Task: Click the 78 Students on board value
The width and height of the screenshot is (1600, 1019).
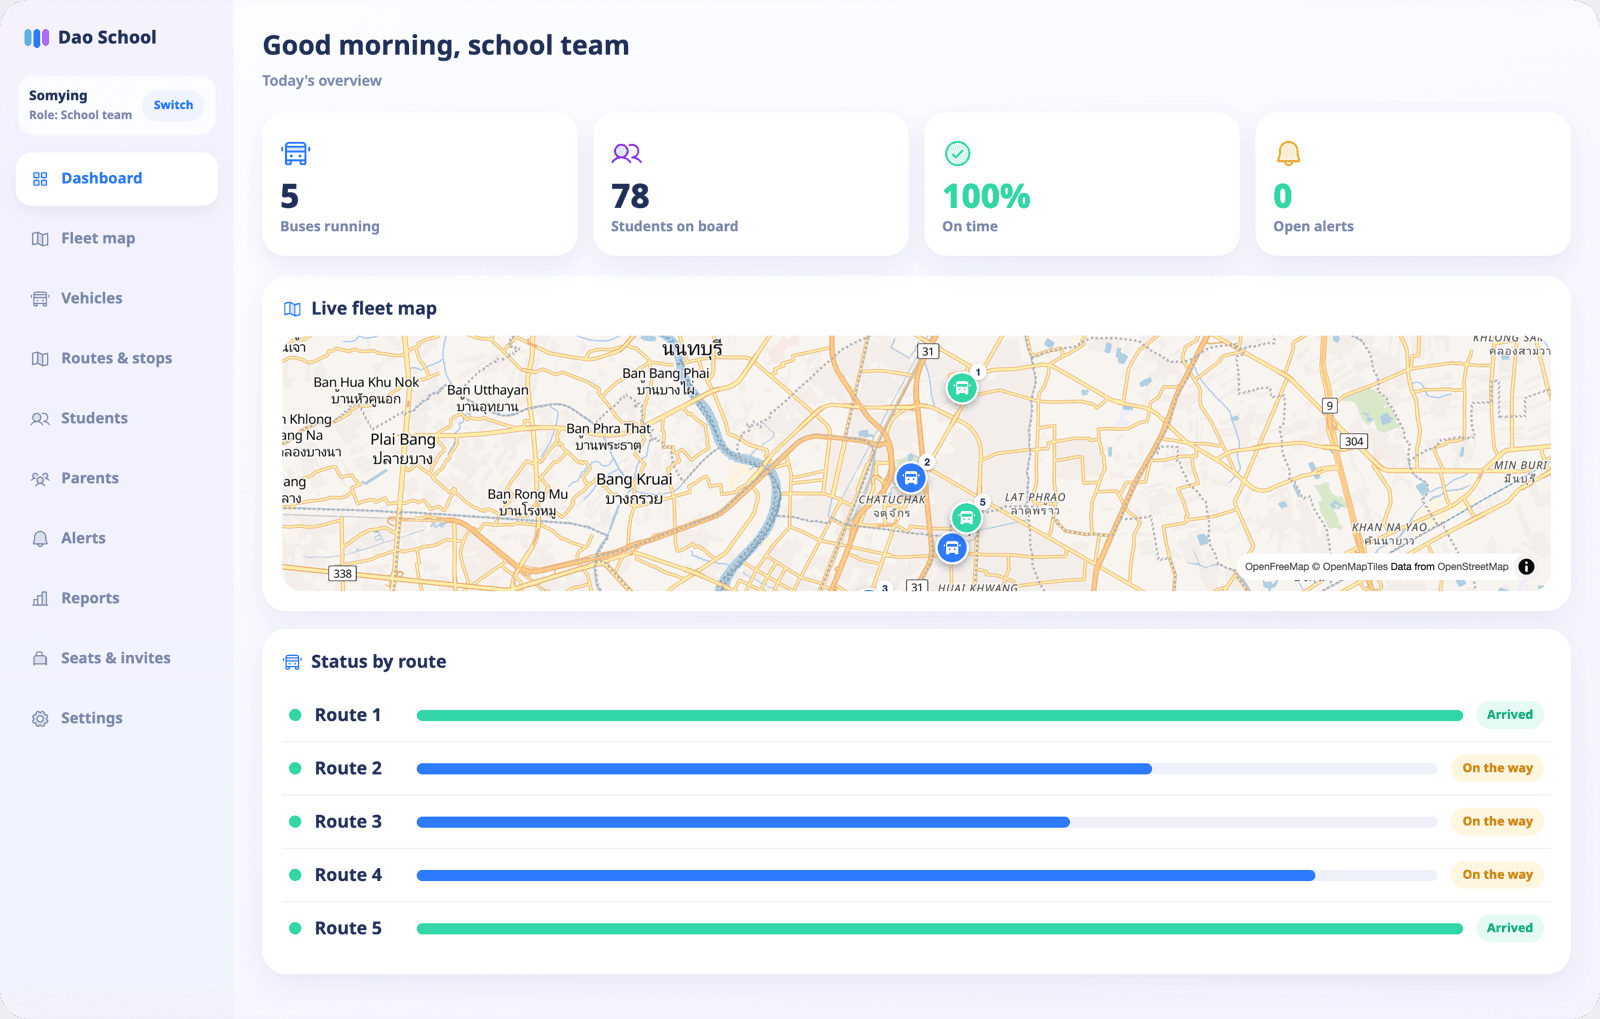Action: coord(630,196)
